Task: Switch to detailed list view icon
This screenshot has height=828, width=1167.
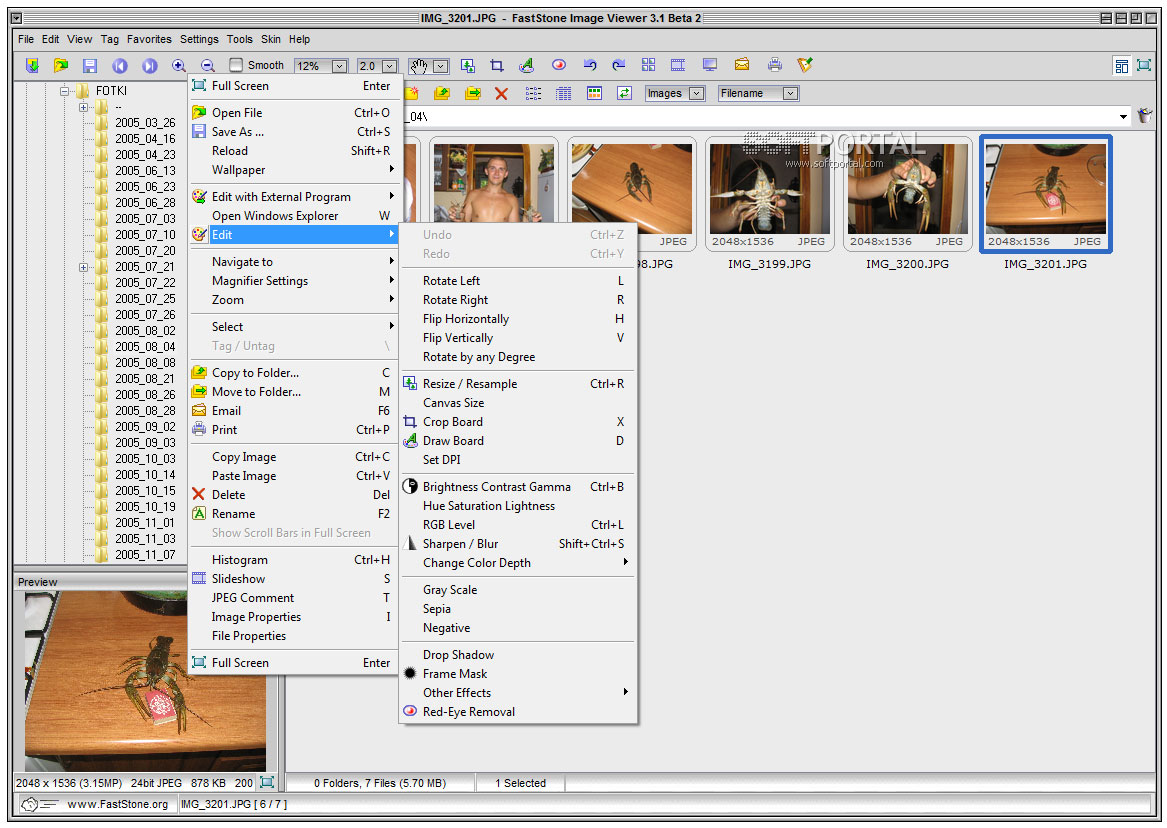Action: 563,93
